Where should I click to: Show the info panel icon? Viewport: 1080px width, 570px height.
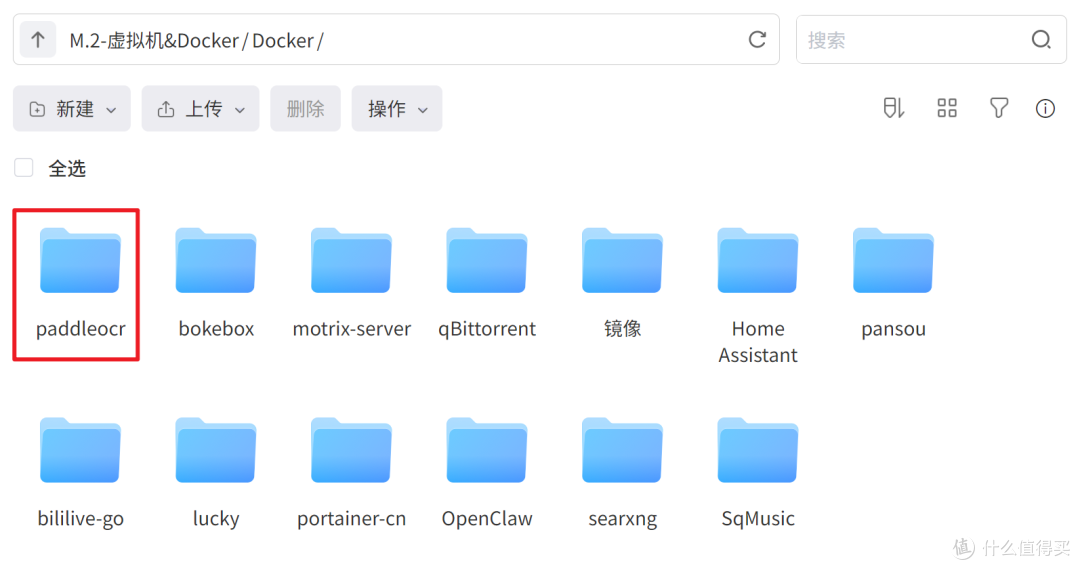tap(1045, 108)
